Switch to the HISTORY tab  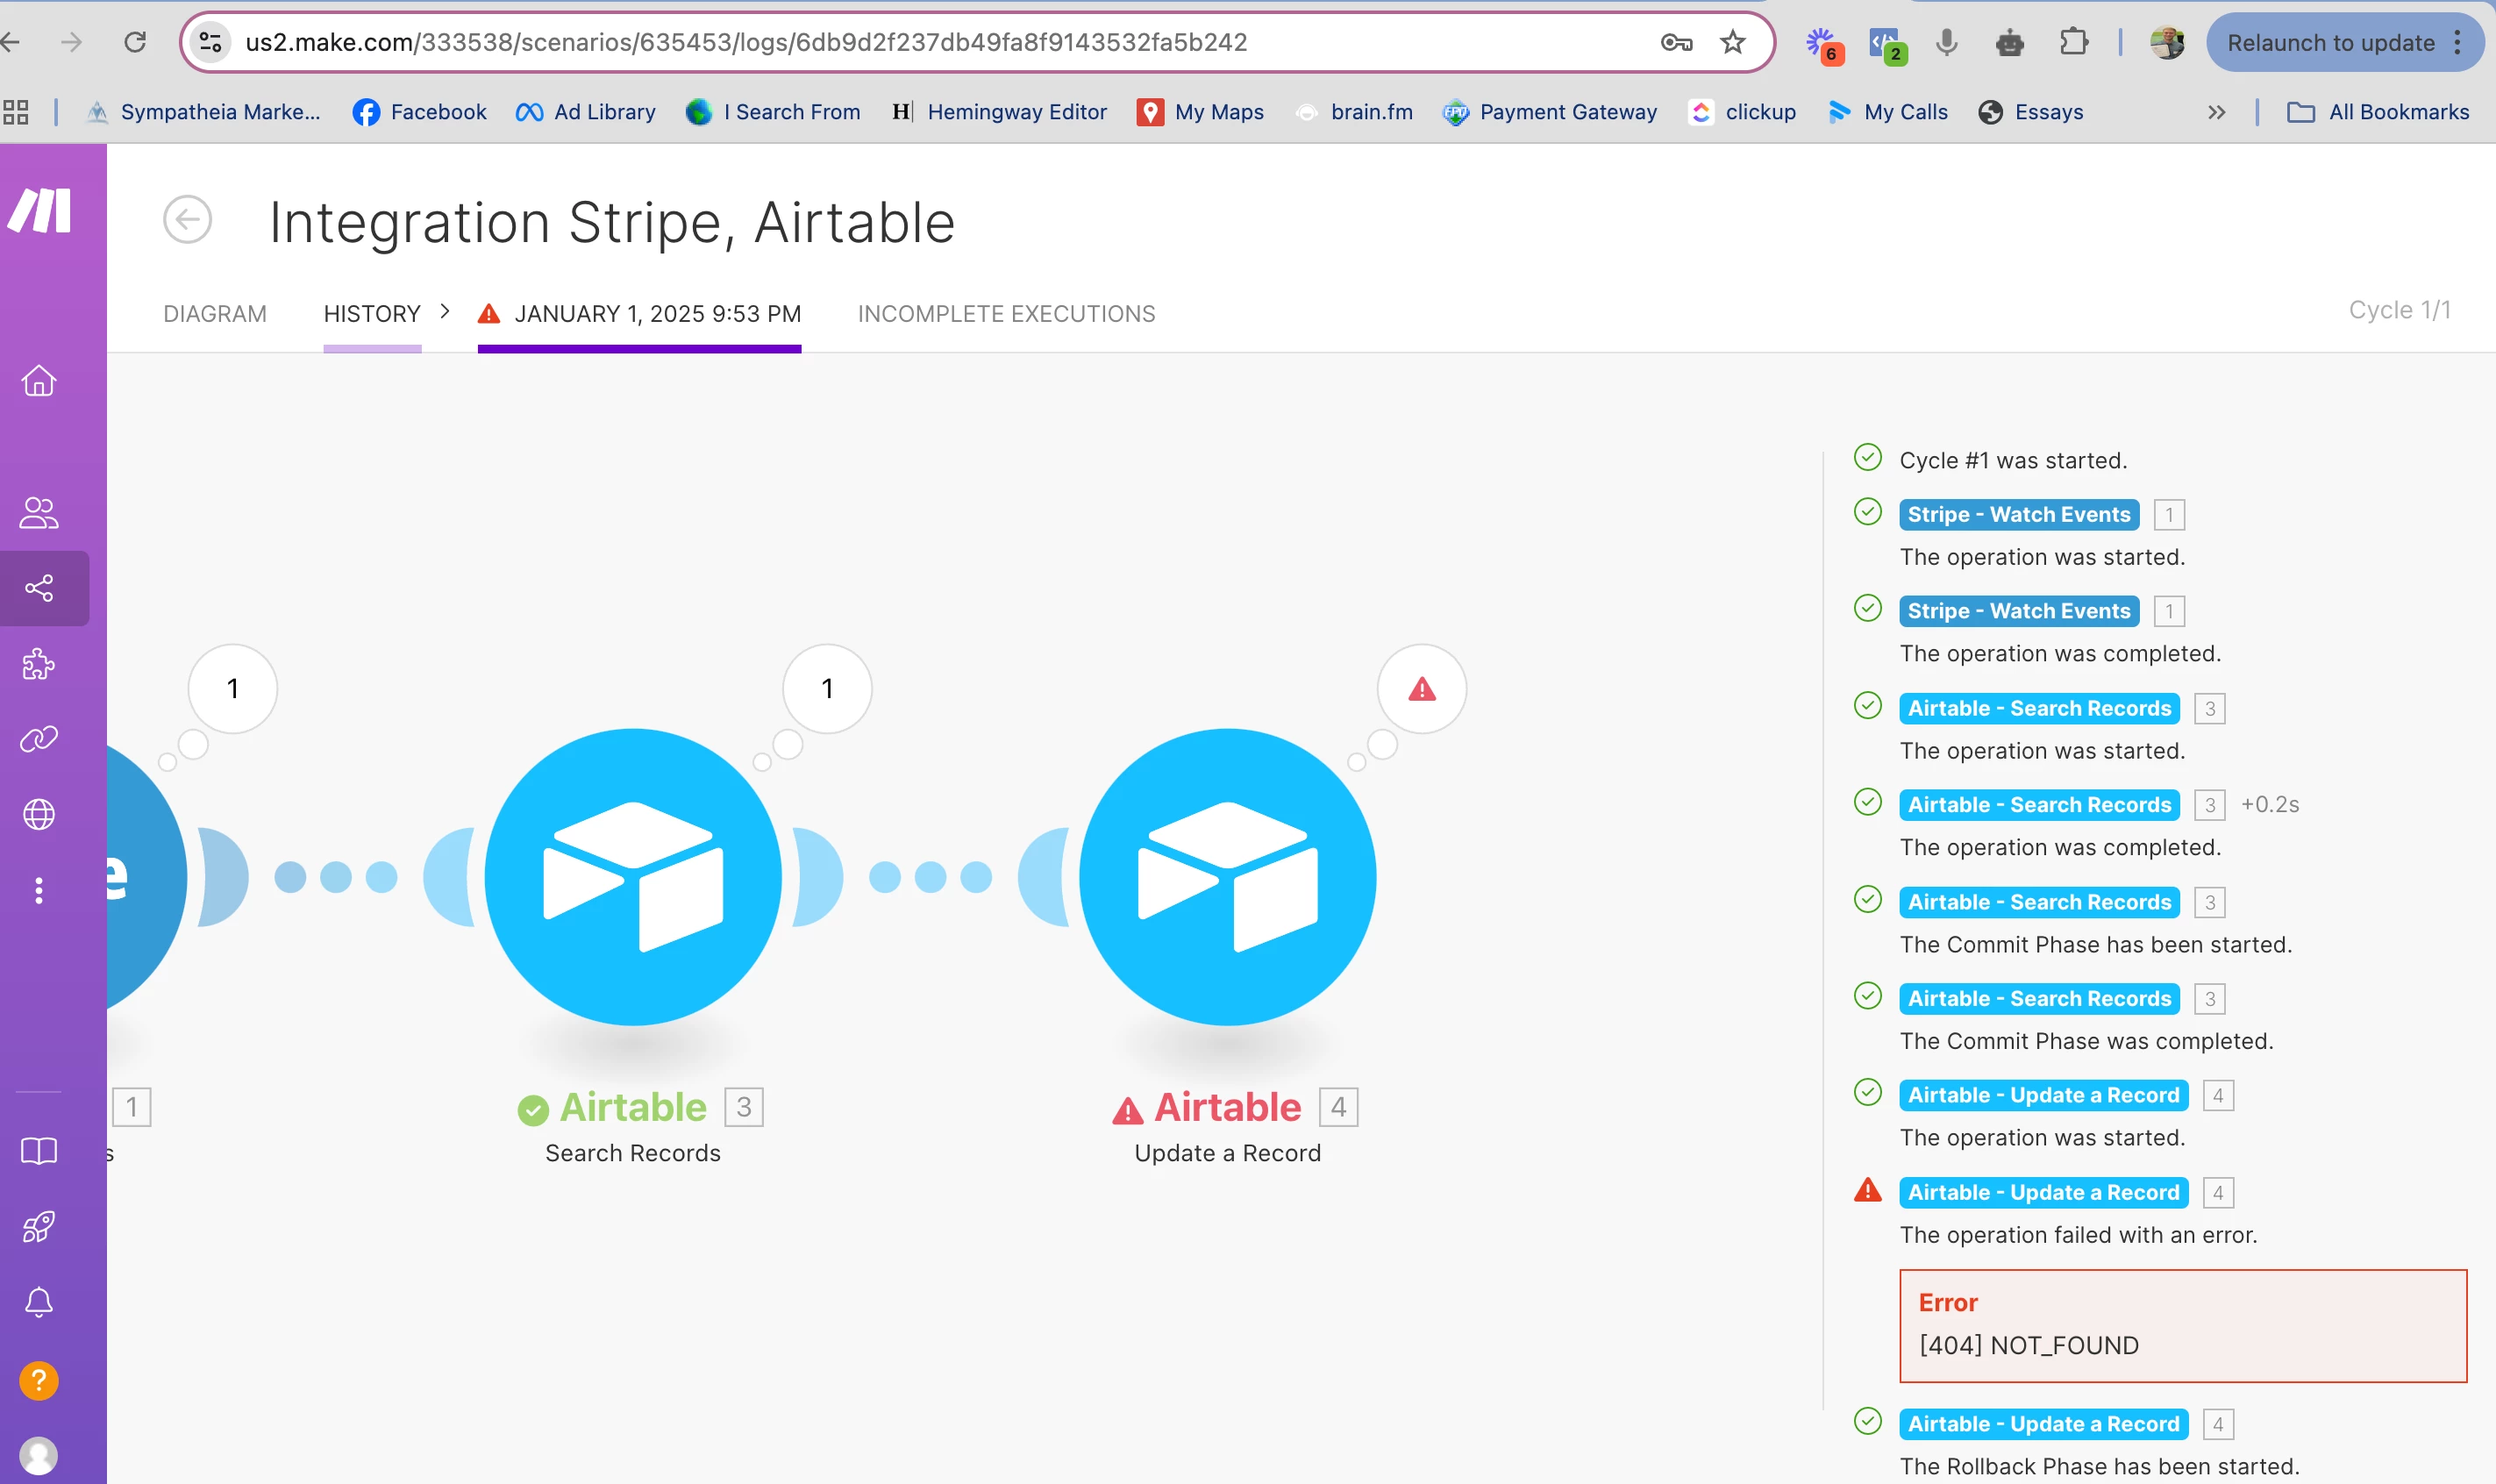coord(372,314)
